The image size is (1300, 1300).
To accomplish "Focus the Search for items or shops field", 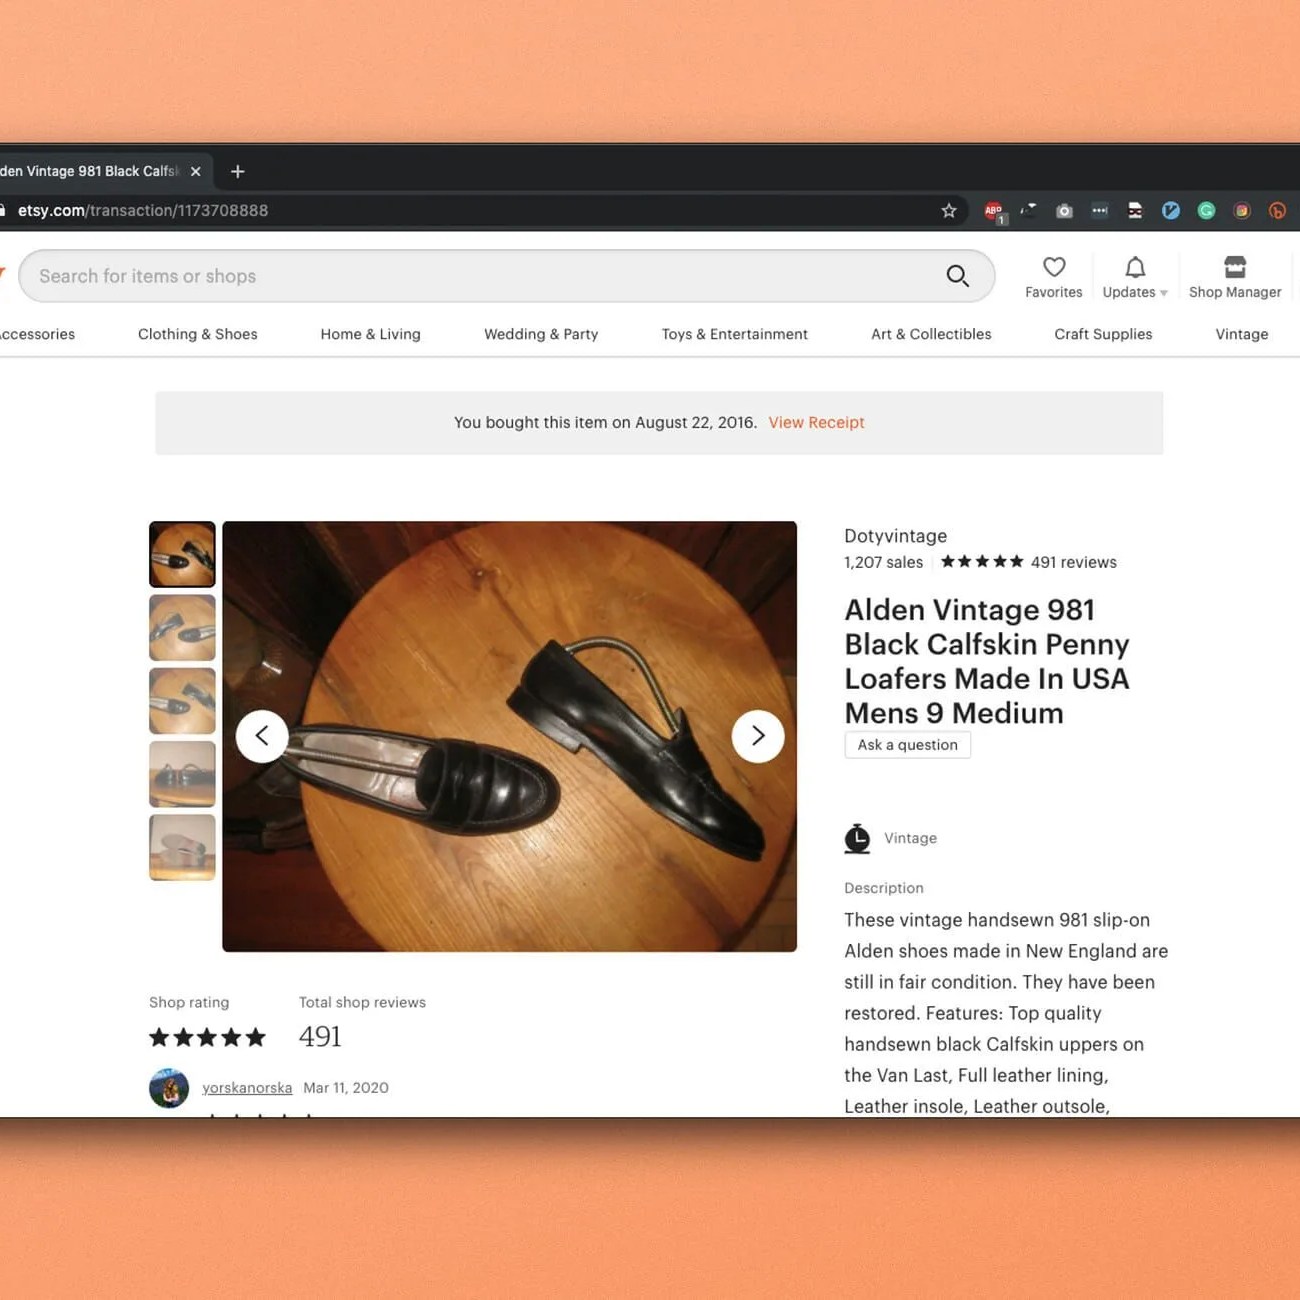I will coord(480,276).
